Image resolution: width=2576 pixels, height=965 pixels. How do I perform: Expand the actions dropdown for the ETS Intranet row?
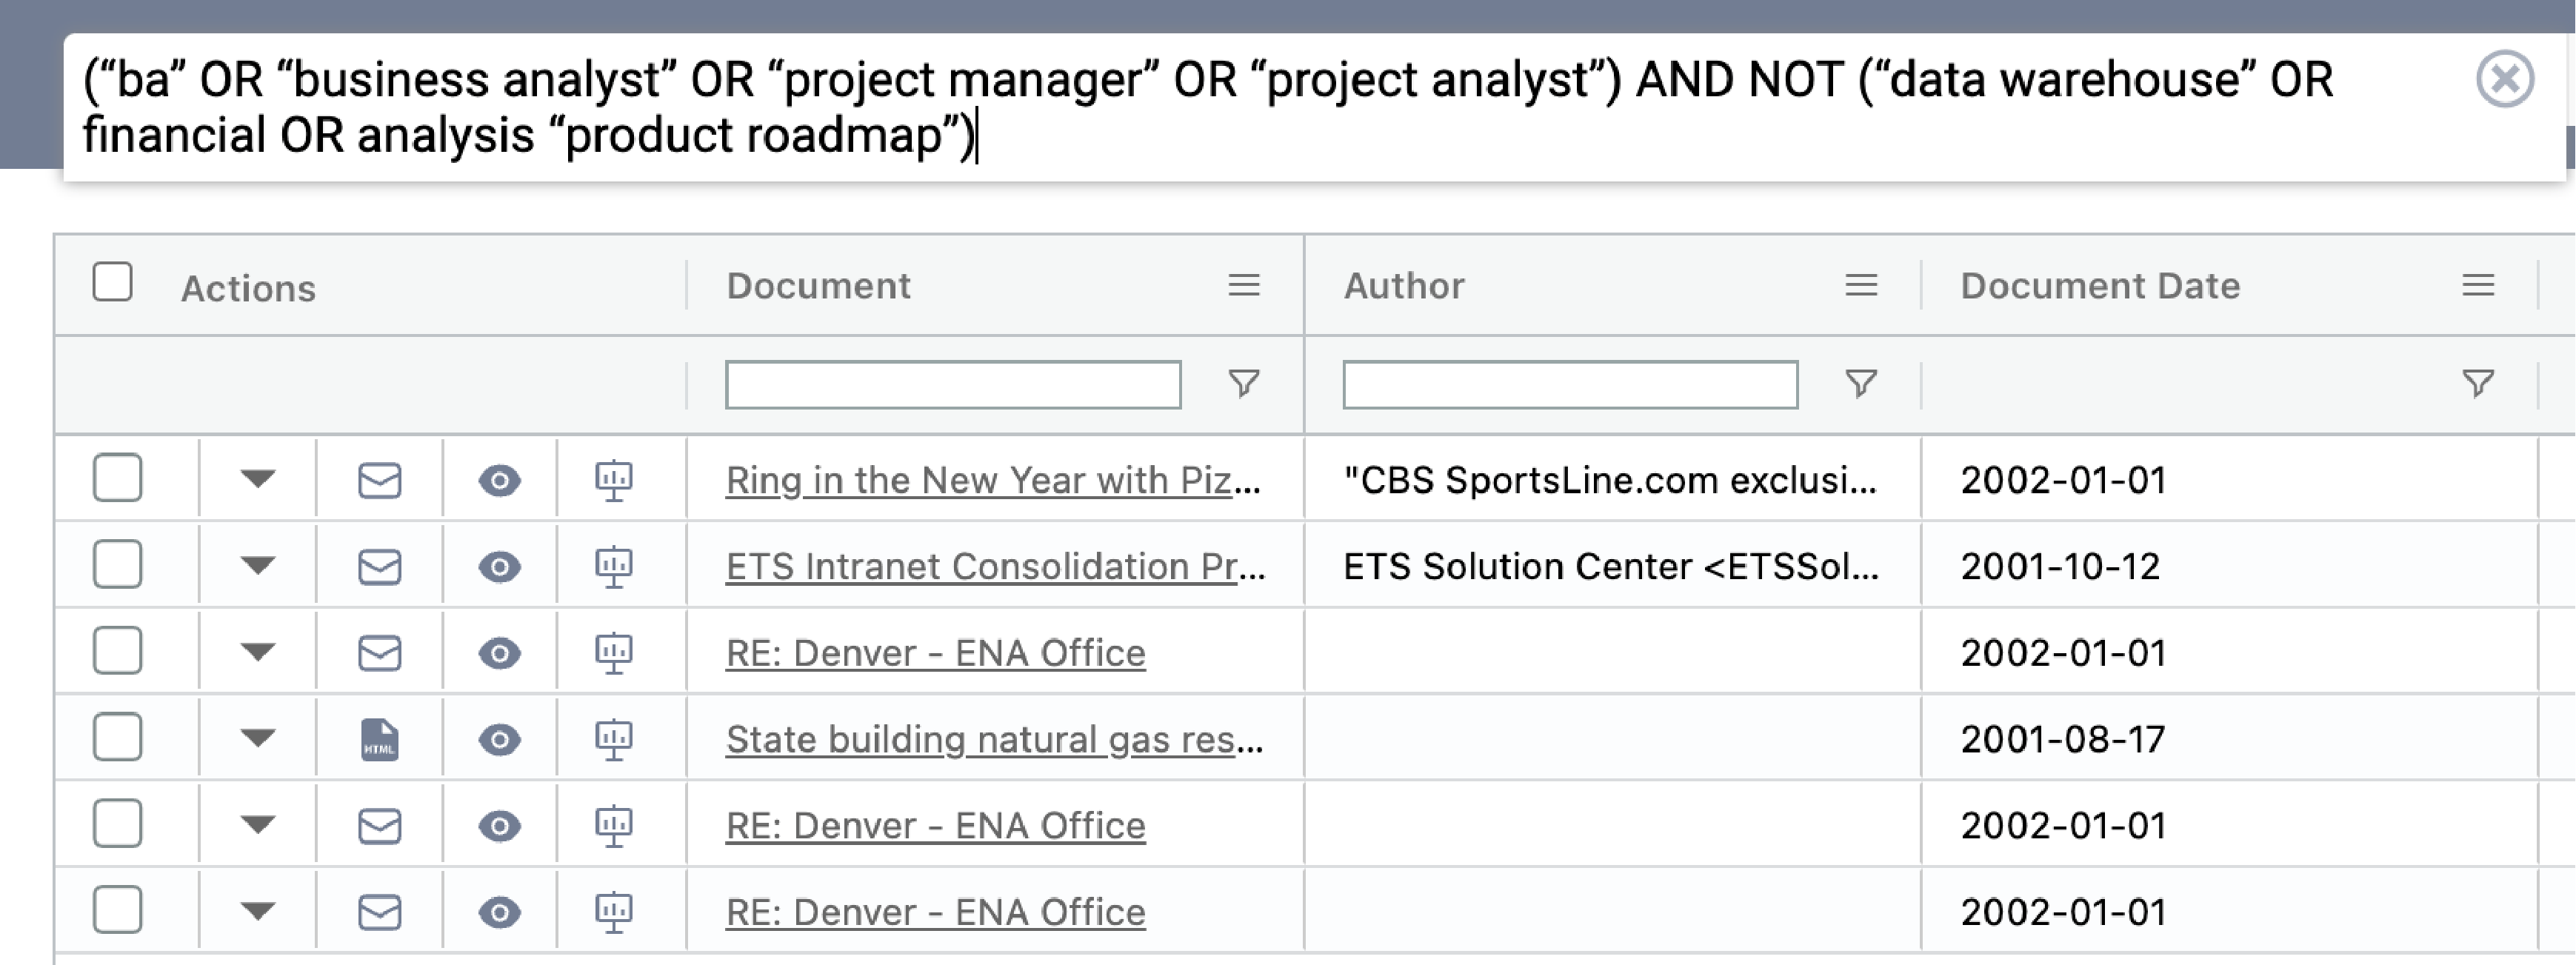pyautogui.click(x=258, y=566)
